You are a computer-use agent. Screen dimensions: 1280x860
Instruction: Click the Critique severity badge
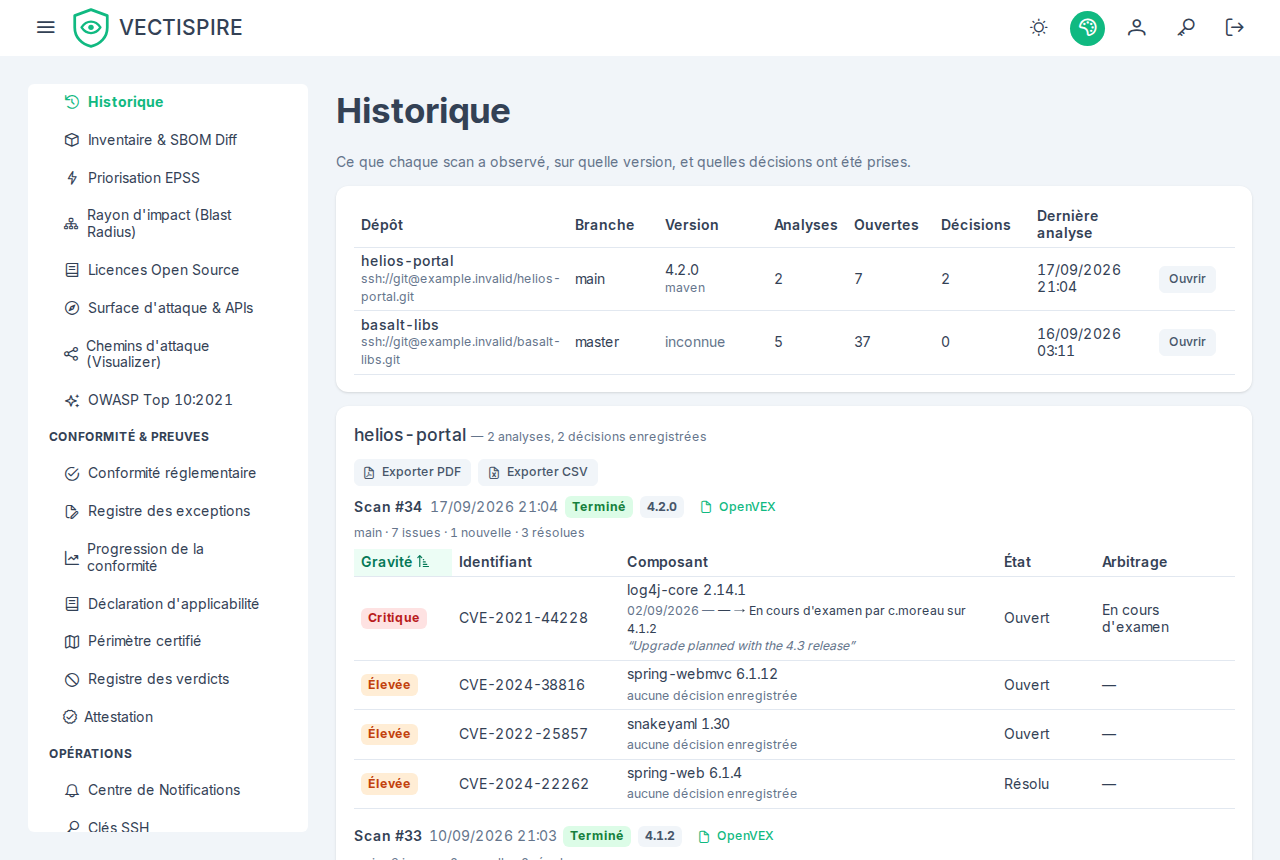tap(394, 618)
